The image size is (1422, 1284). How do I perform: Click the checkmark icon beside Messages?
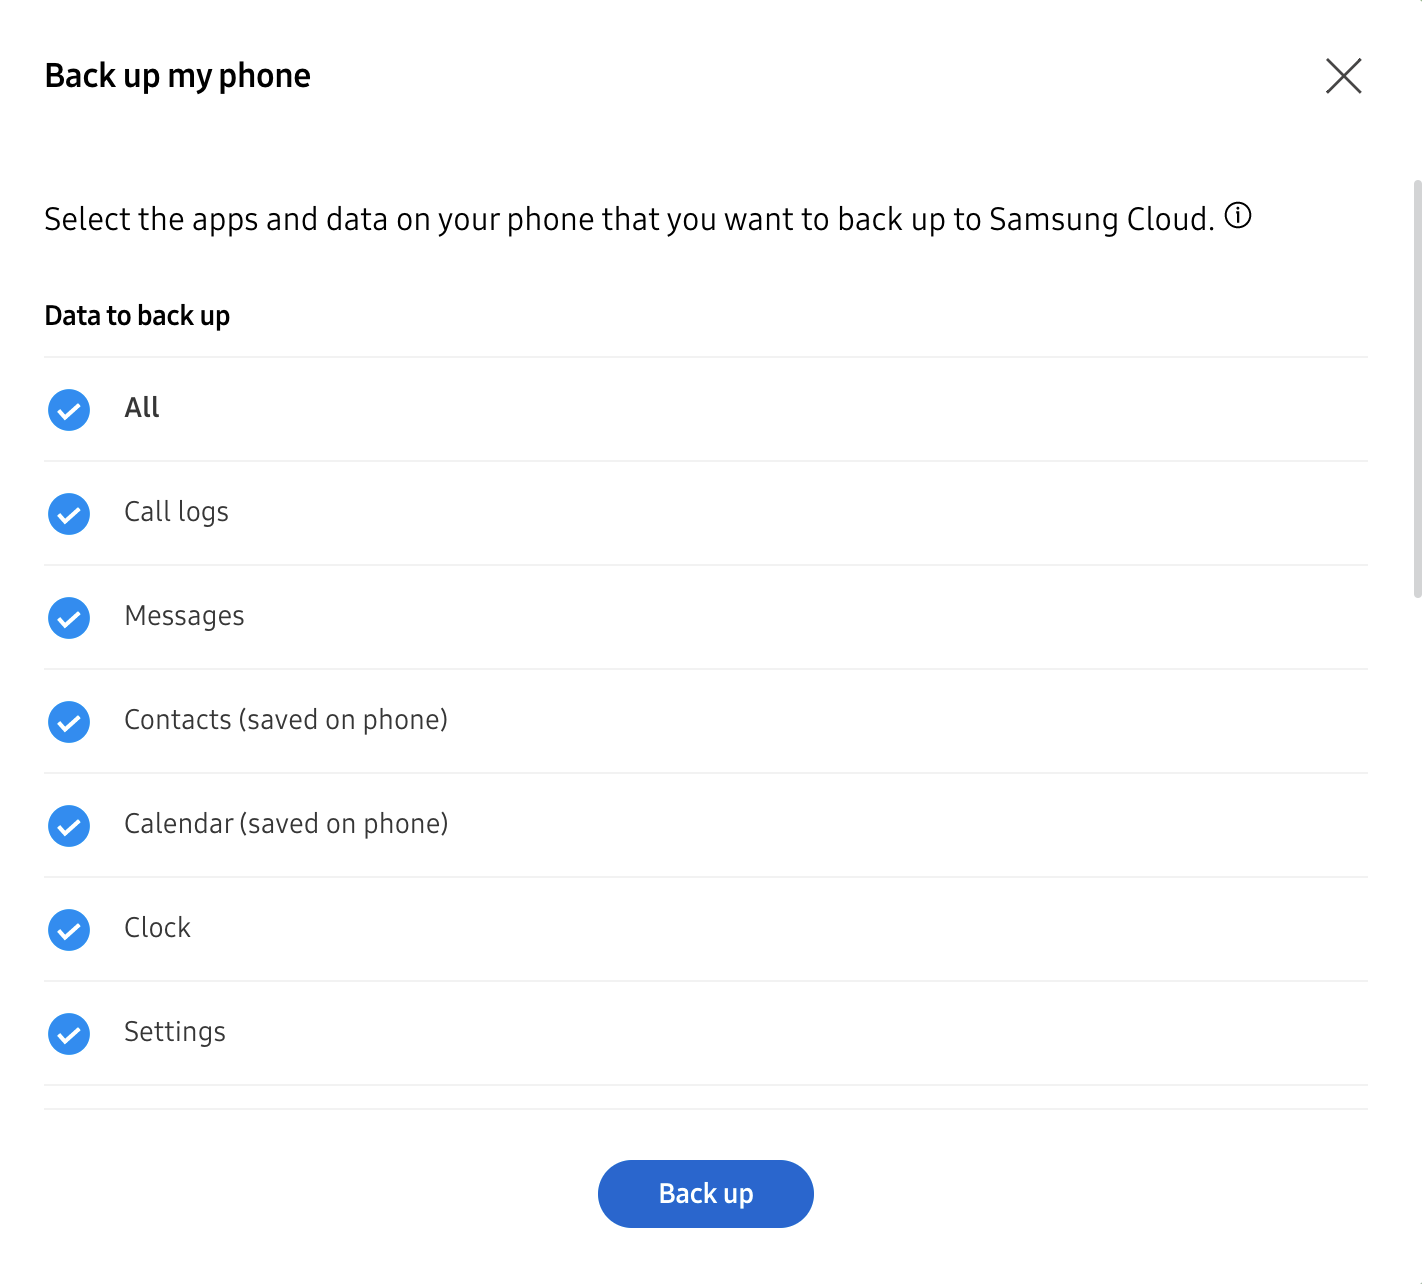pyautogui.click(x=68, y=618)
